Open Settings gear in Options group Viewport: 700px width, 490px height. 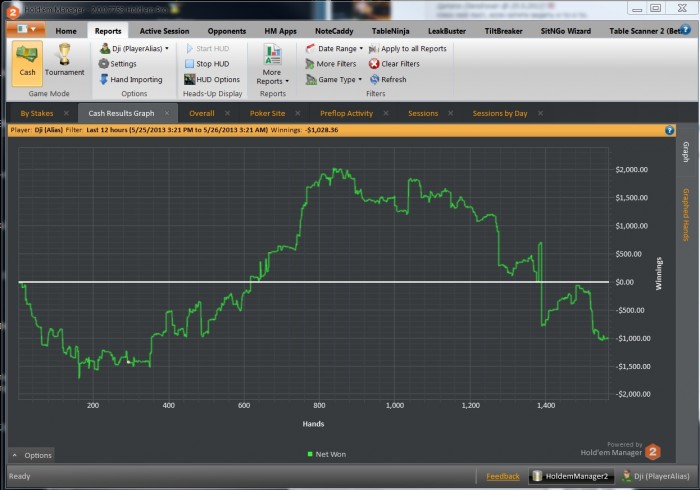(x=117, y=64)
